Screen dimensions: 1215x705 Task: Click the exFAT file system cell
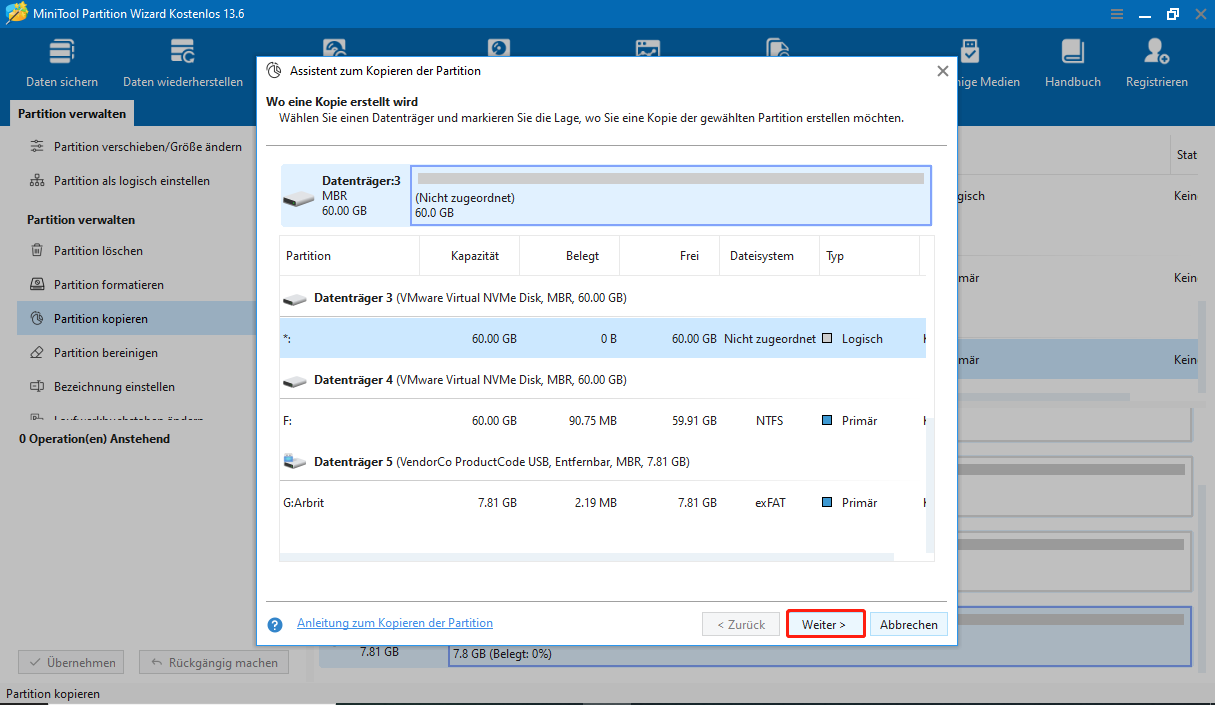(770, 503)
